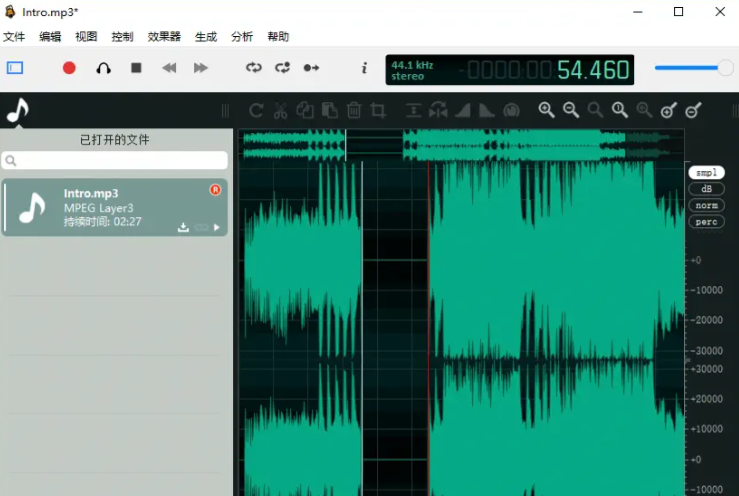Open the 文件 menu
The width and height of the screenshot is (739, 496).
click(x=14, y=37)
